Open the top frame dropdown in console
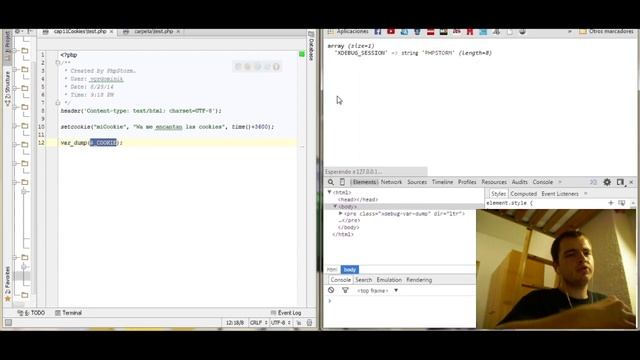Screen dimensions: 640x360 coord(377,291)
